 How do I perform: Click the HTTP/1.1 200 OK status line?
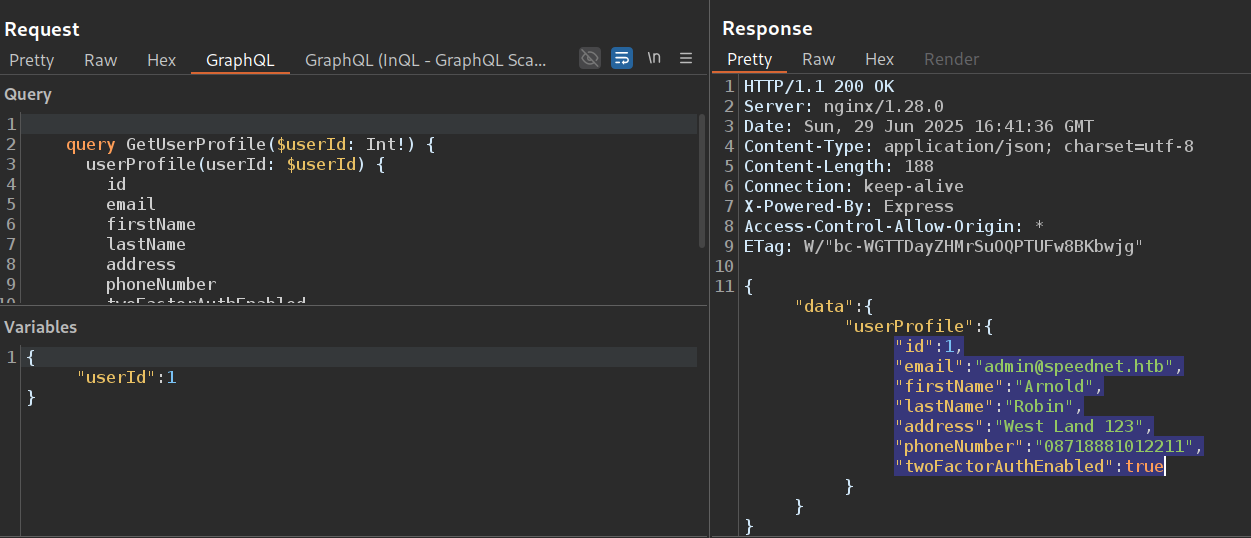coord(819,87)
